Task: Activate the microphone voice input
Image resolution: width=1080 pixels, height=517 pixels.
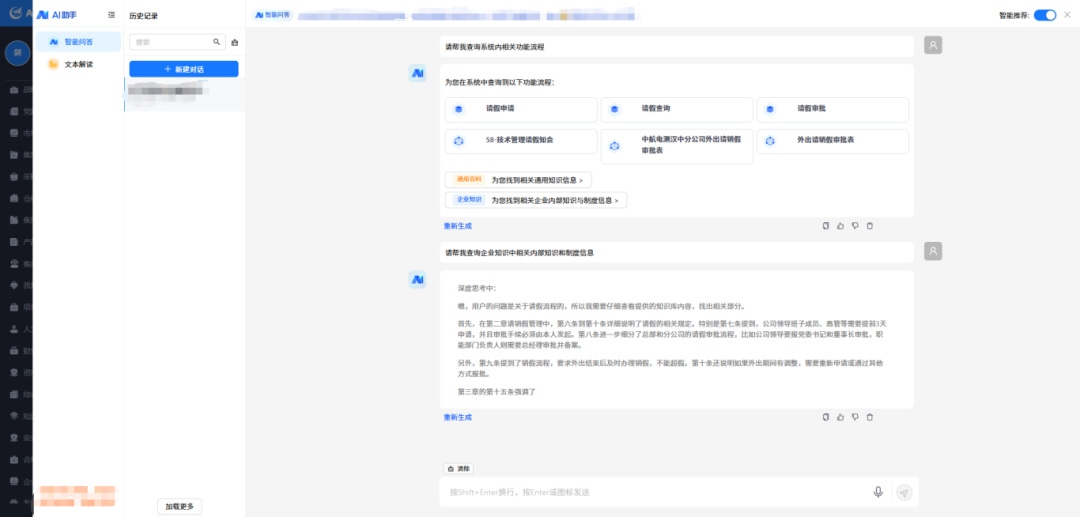Action: coord(878,492)
